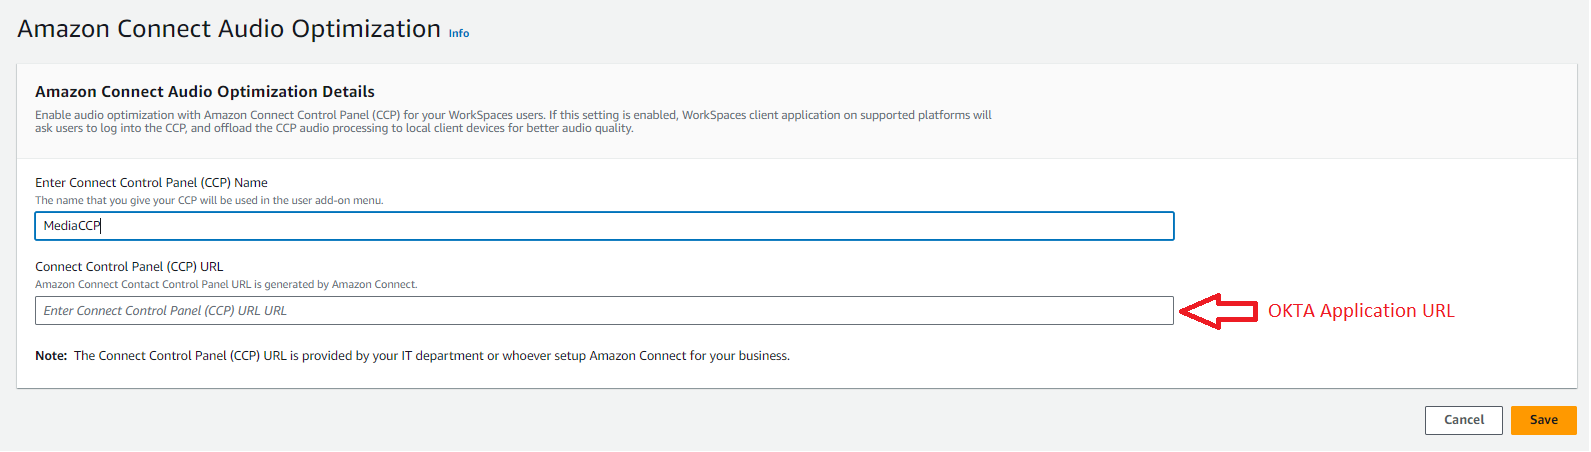
Task: Click the CCP Name input field containing MediaCCP
Action: (x=604, y=226)
